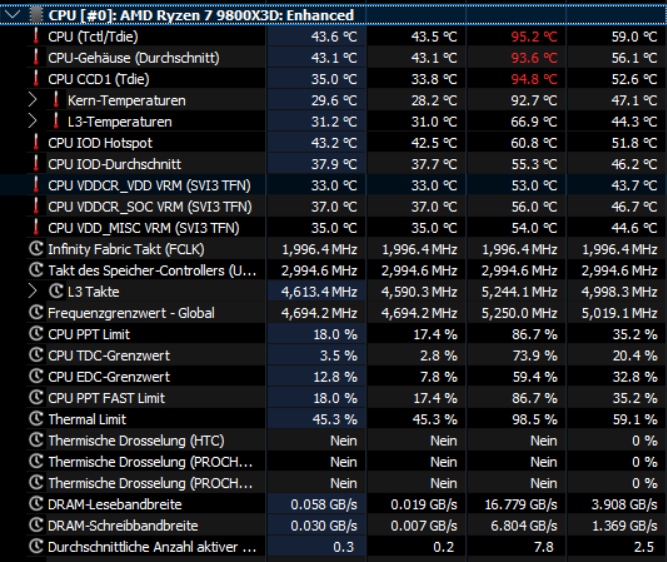This screenshot has width=667, height=562.
Task: Select the CPU TDC-Grenzwert label
Action: pyautogui.click(x=109, y=356)
